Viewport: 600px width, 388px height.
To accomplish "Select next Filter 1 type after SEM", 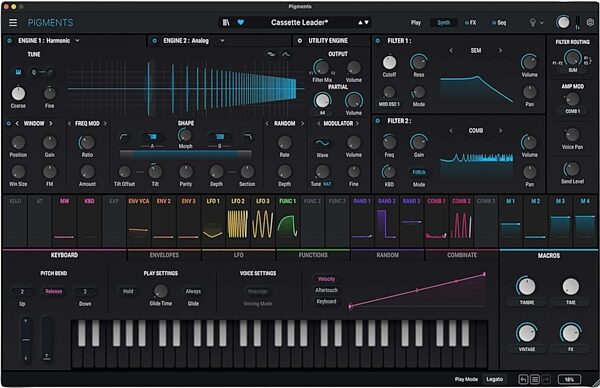I will (x=500, y=51).
